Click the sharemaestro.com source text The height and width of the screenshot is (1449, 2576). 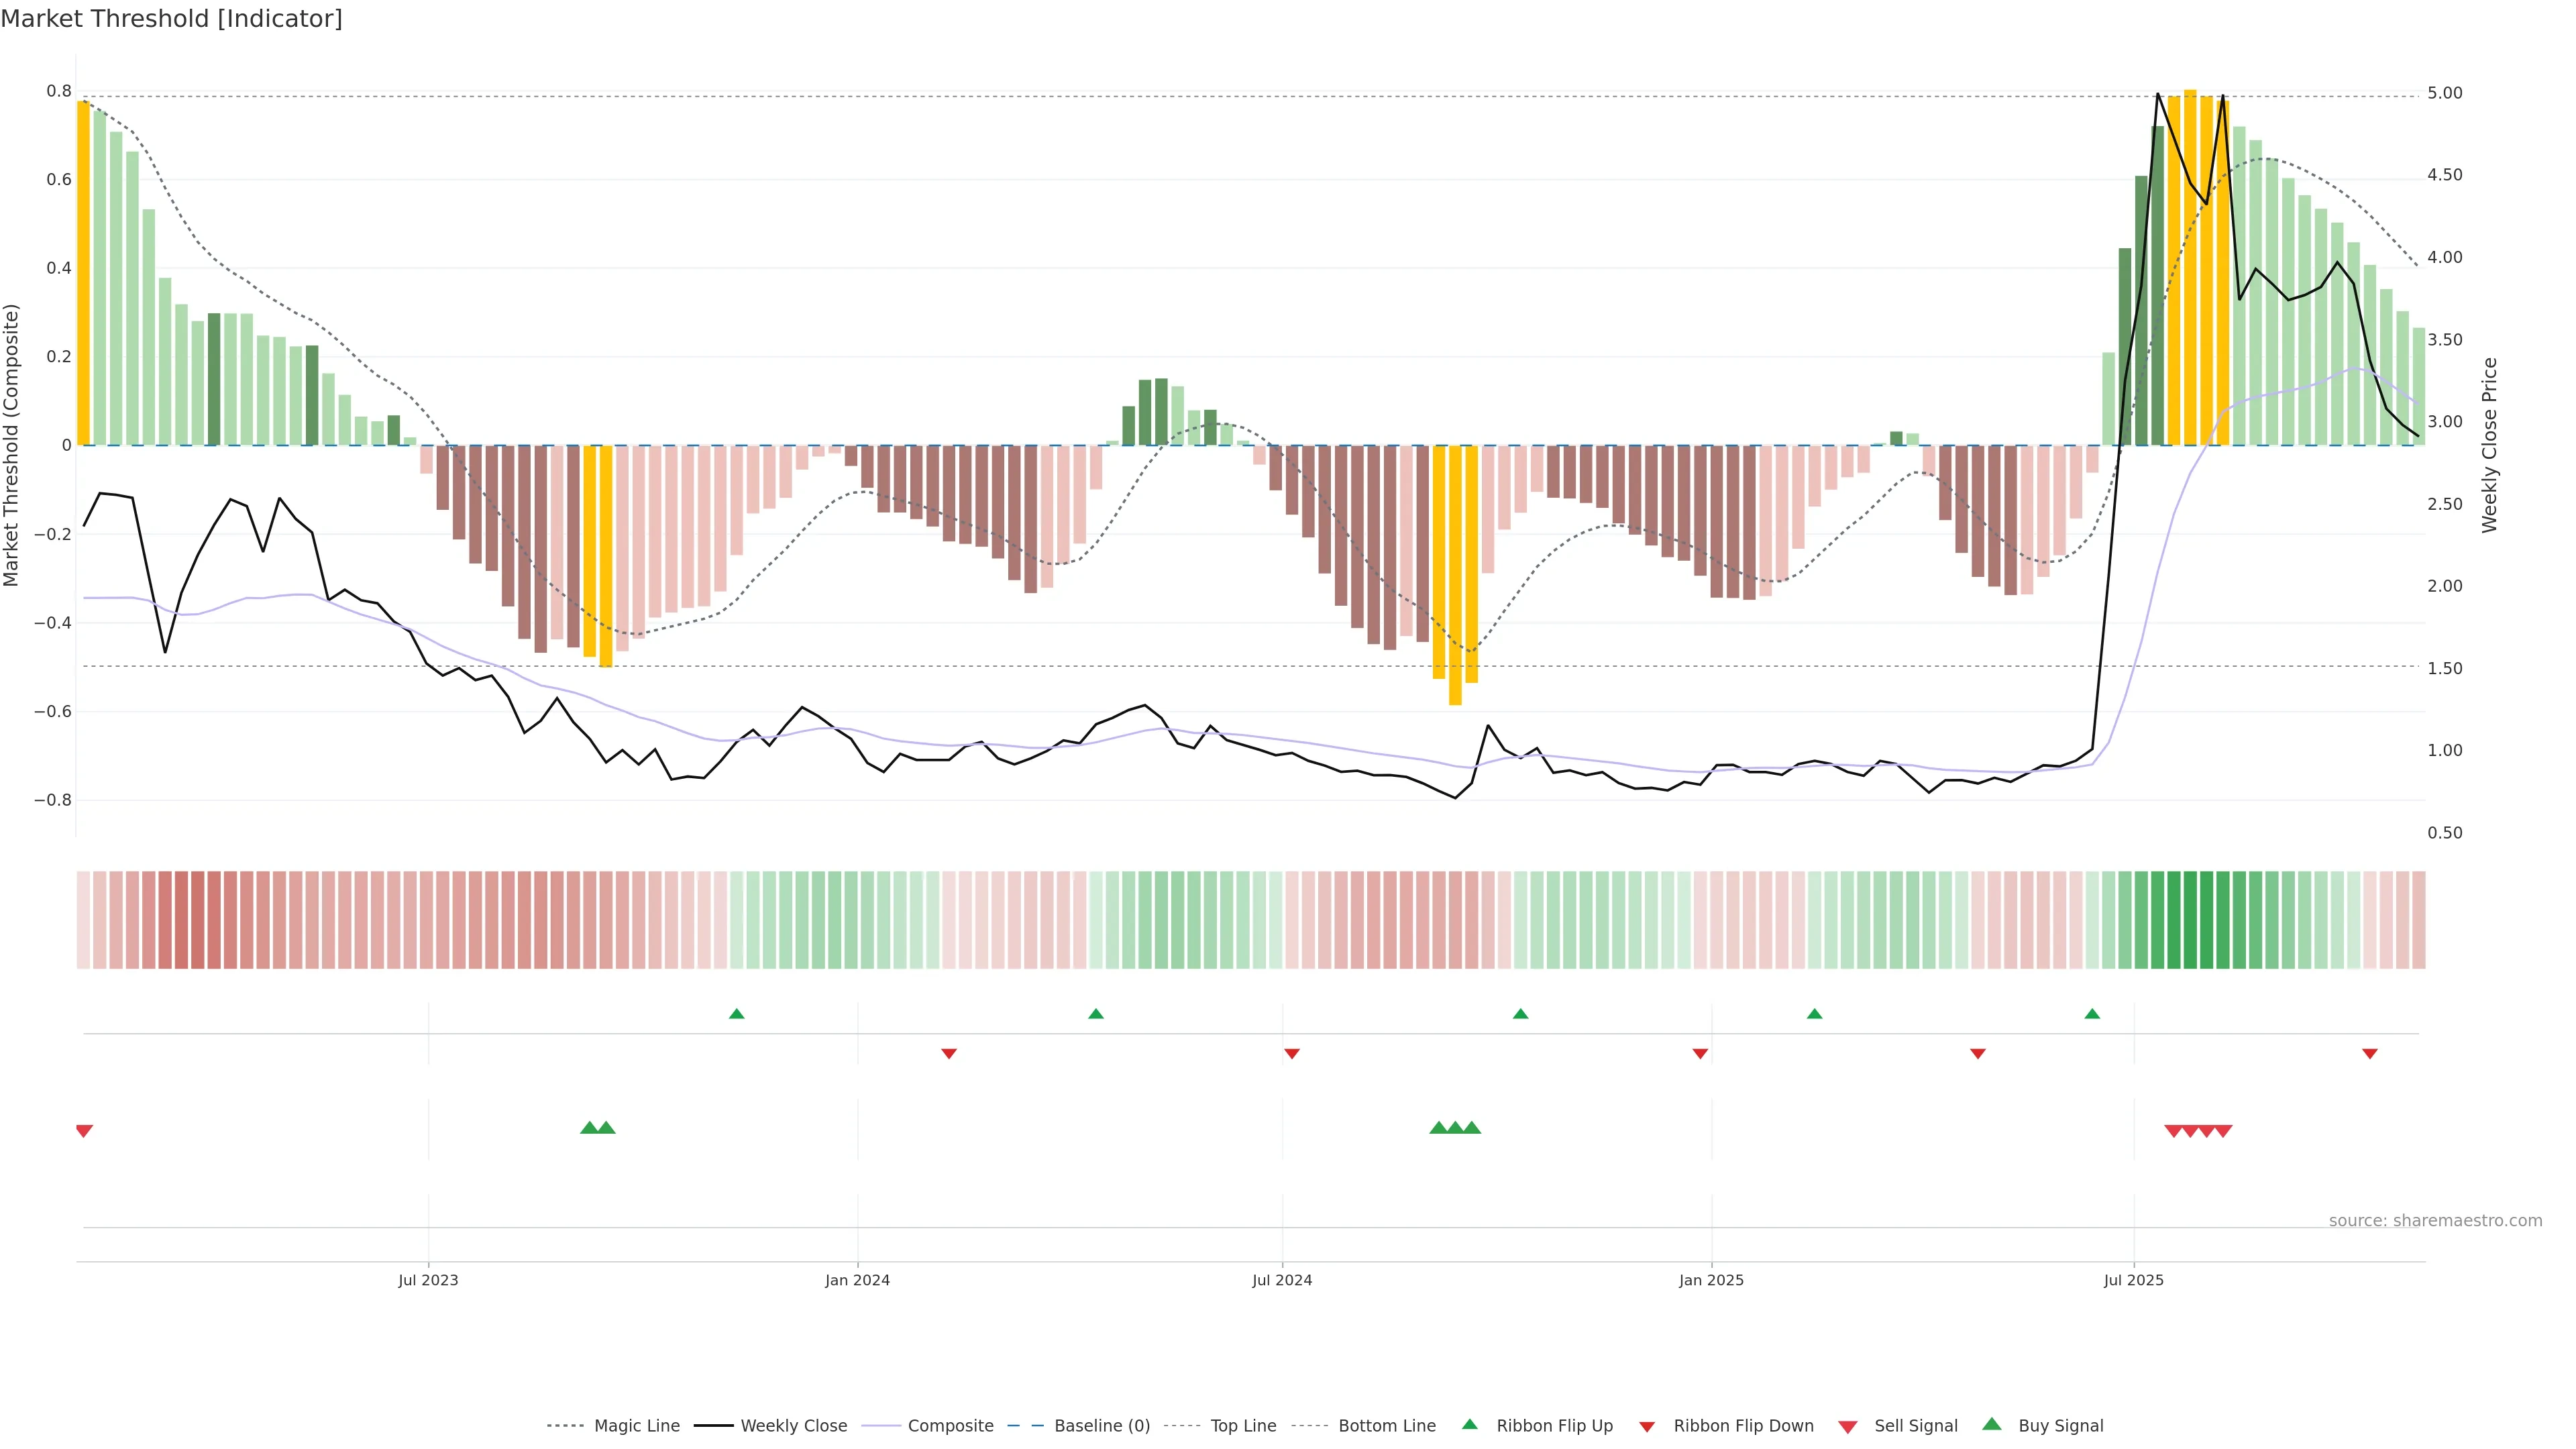coord(2435,1220)
